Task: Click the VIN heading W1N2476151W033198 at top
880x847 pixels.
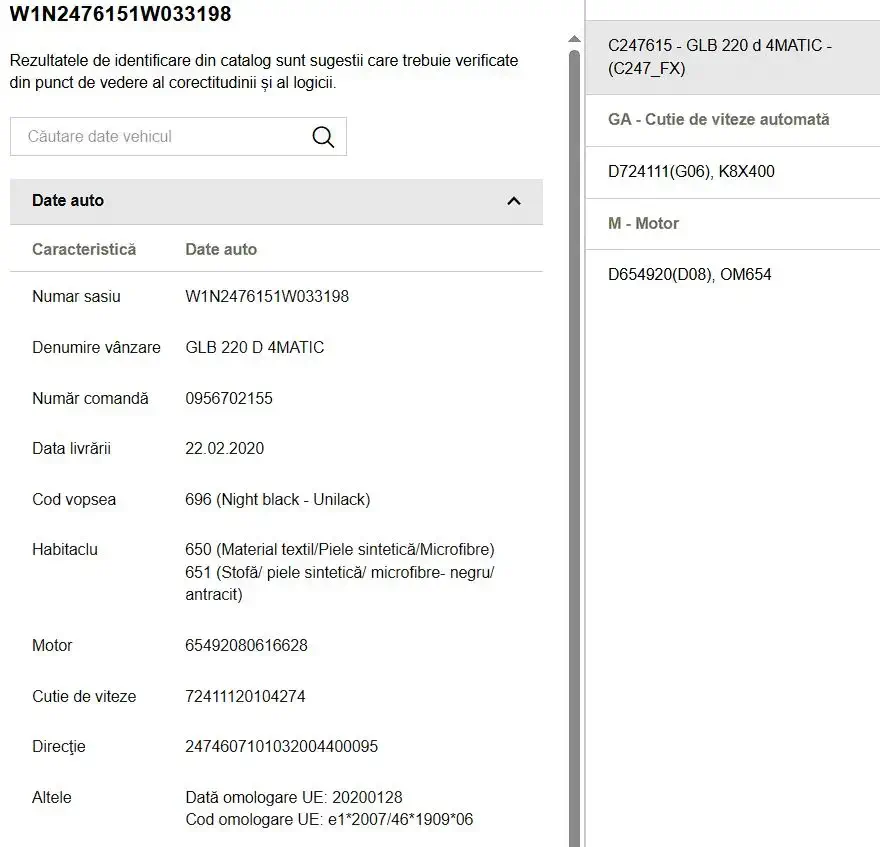Action: [121, 13]
